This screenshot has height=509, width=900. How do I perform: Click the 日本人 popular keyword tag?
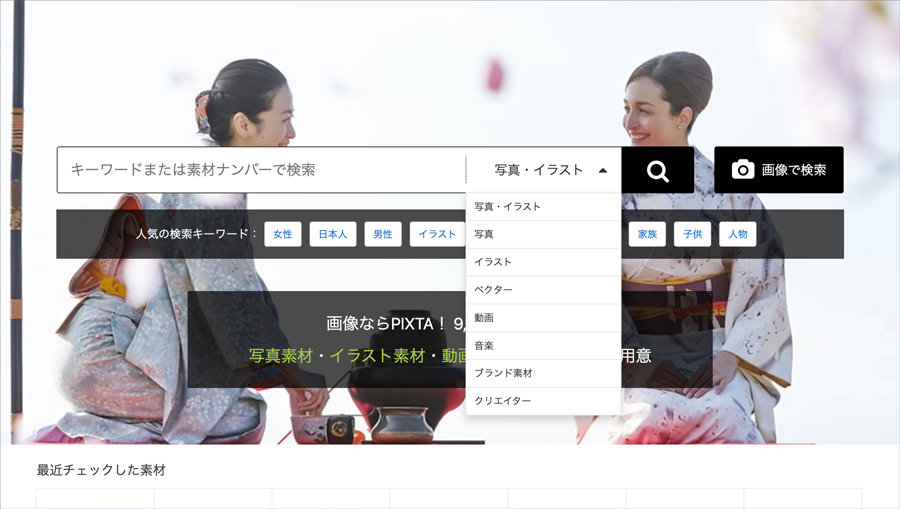click(x=333, y=234)
